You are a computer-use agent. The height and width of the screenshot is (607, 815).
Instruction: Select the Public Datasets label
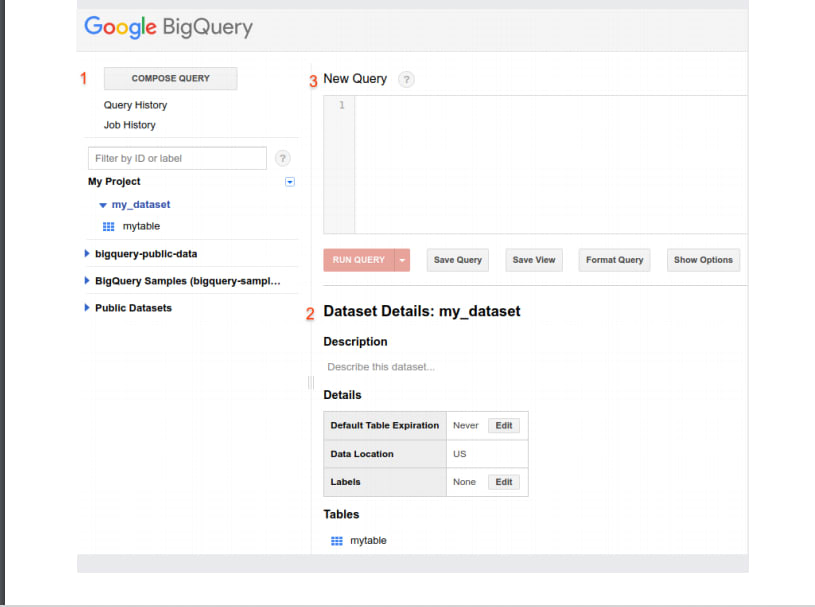click(x=133, y=308)
